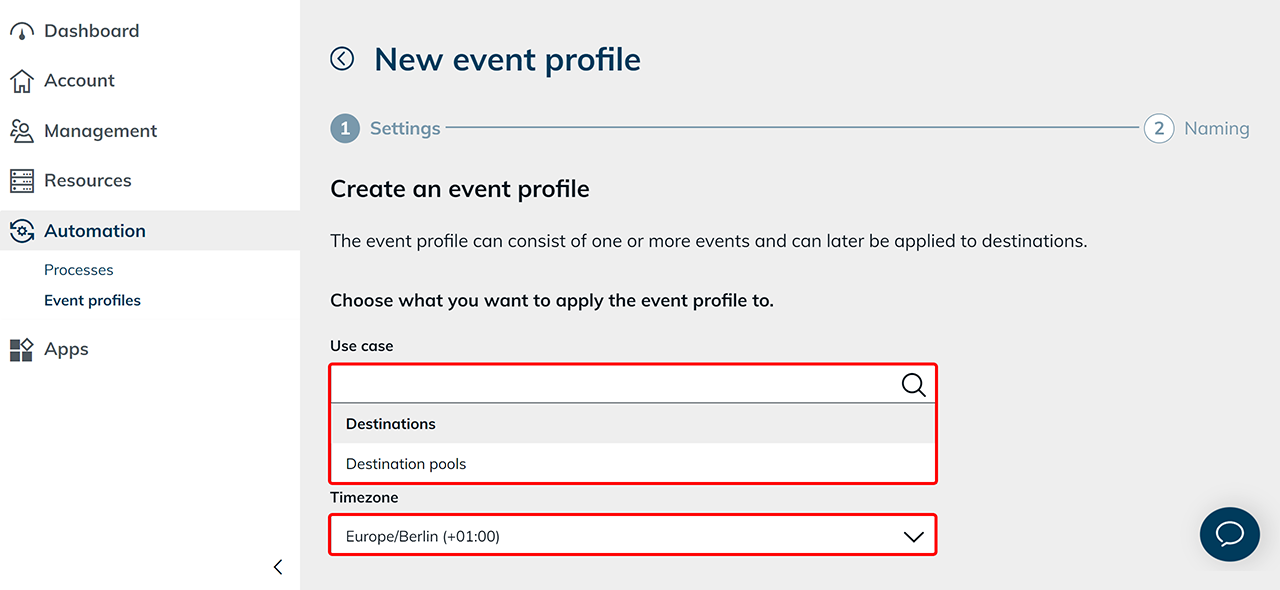
Task: Choose Destinations from the Use case list
Action: tap(391, 424)
